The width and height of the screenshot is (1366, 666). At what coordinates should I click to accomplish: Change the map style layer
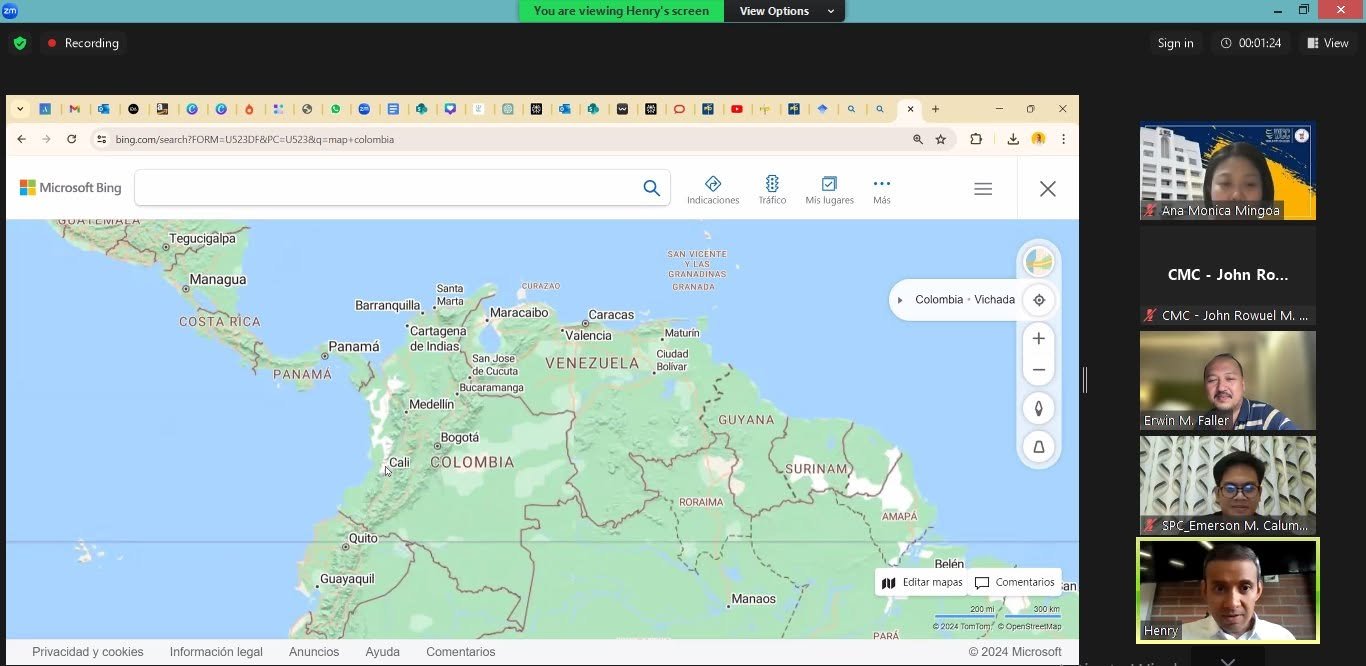[1039, 262]
